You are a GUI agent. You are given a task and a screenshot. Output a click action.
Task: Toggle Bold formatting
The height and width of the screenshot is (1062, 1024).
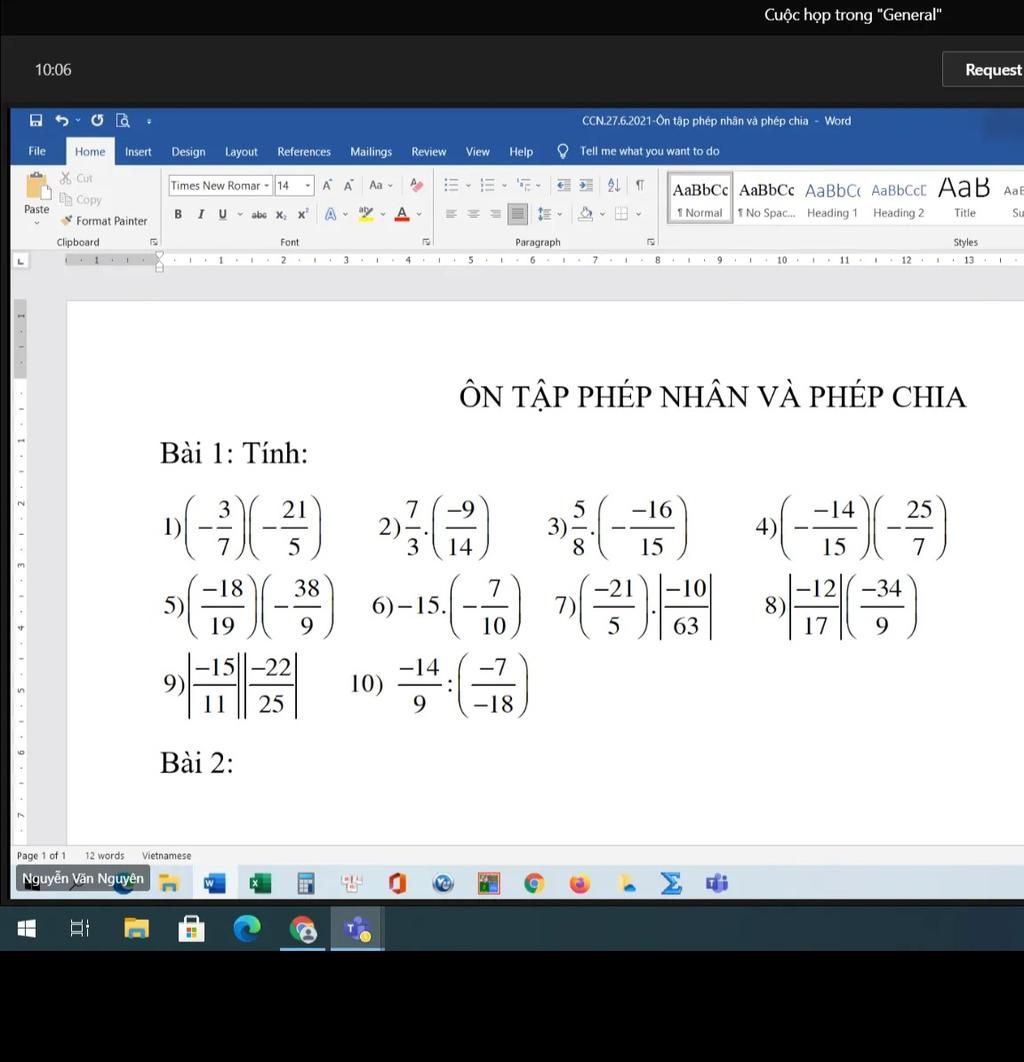click(x=178, y=214)
